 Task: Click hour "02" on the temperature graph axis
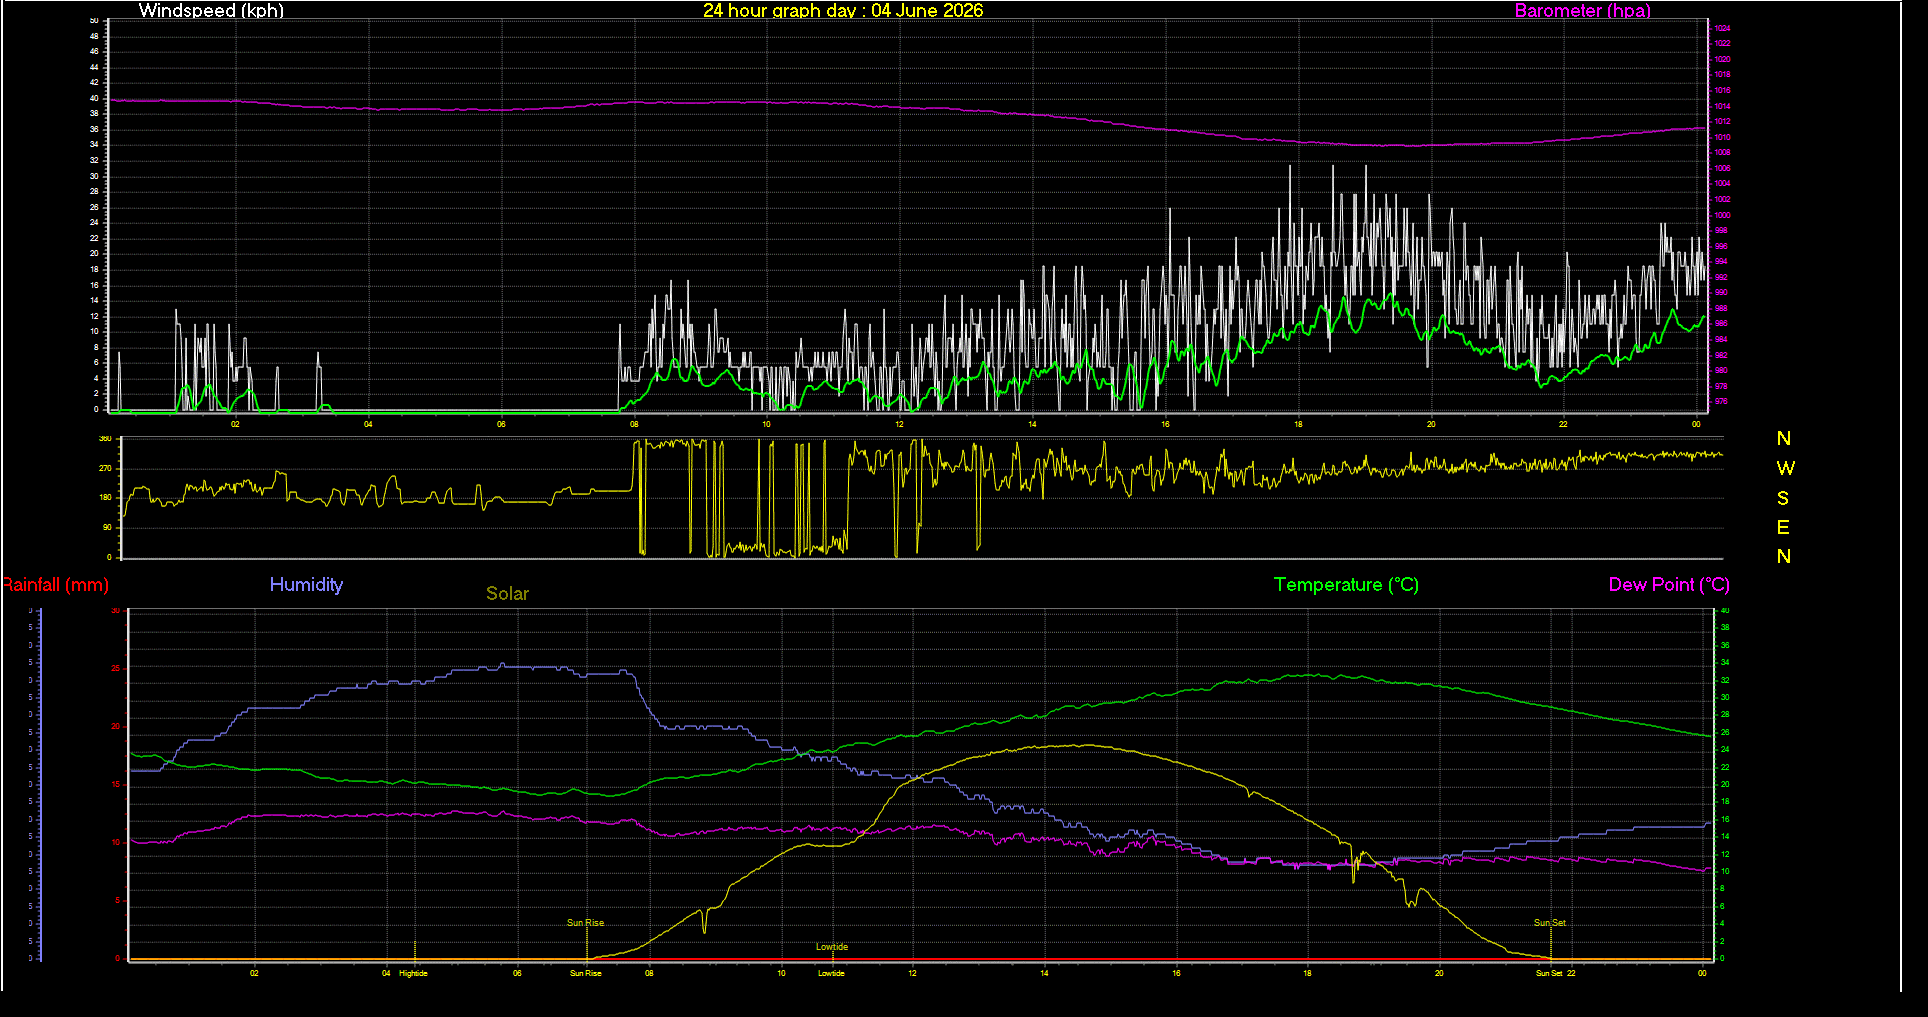tap(254, 973)
